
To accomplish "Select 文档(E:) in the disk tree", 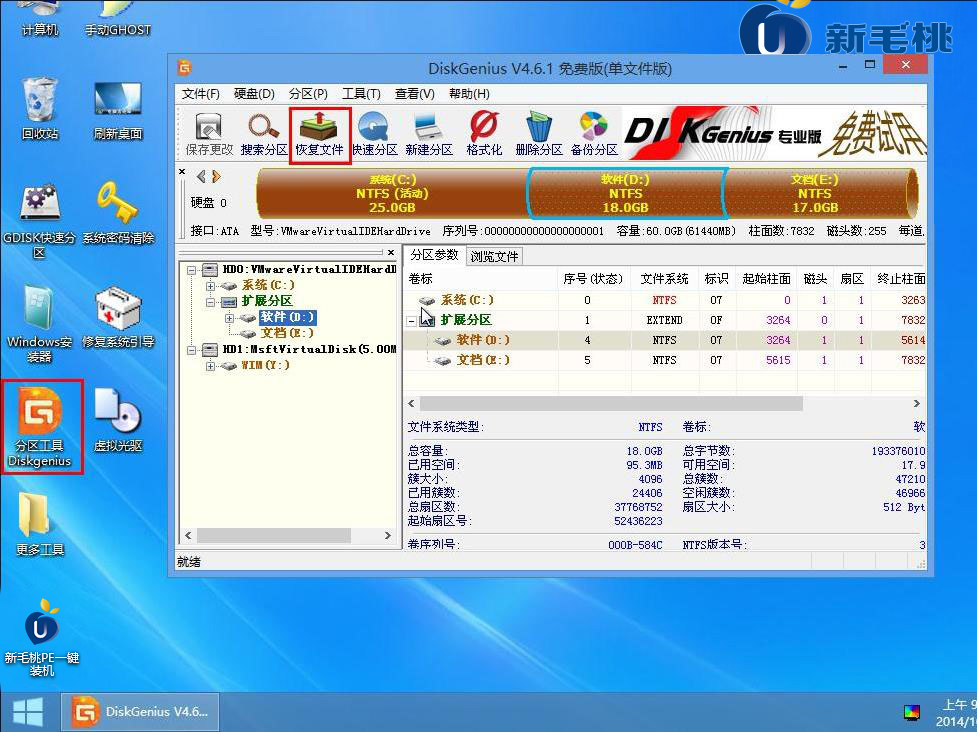I will coord(287,333).
